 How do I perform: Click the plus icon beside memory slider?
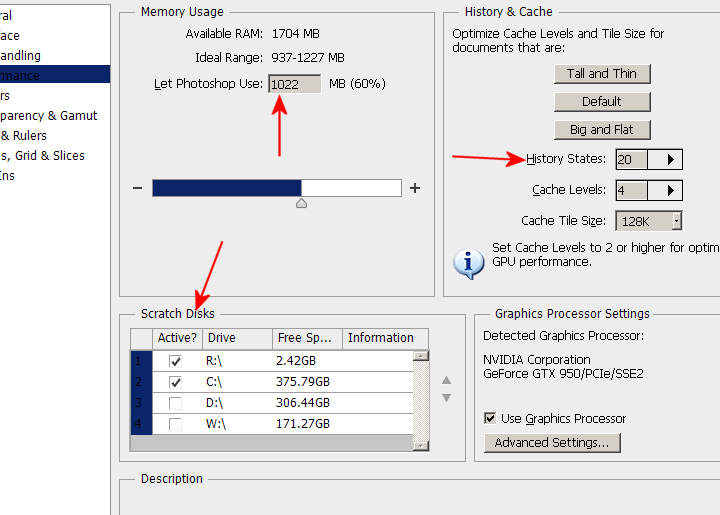tap(415, 188)
